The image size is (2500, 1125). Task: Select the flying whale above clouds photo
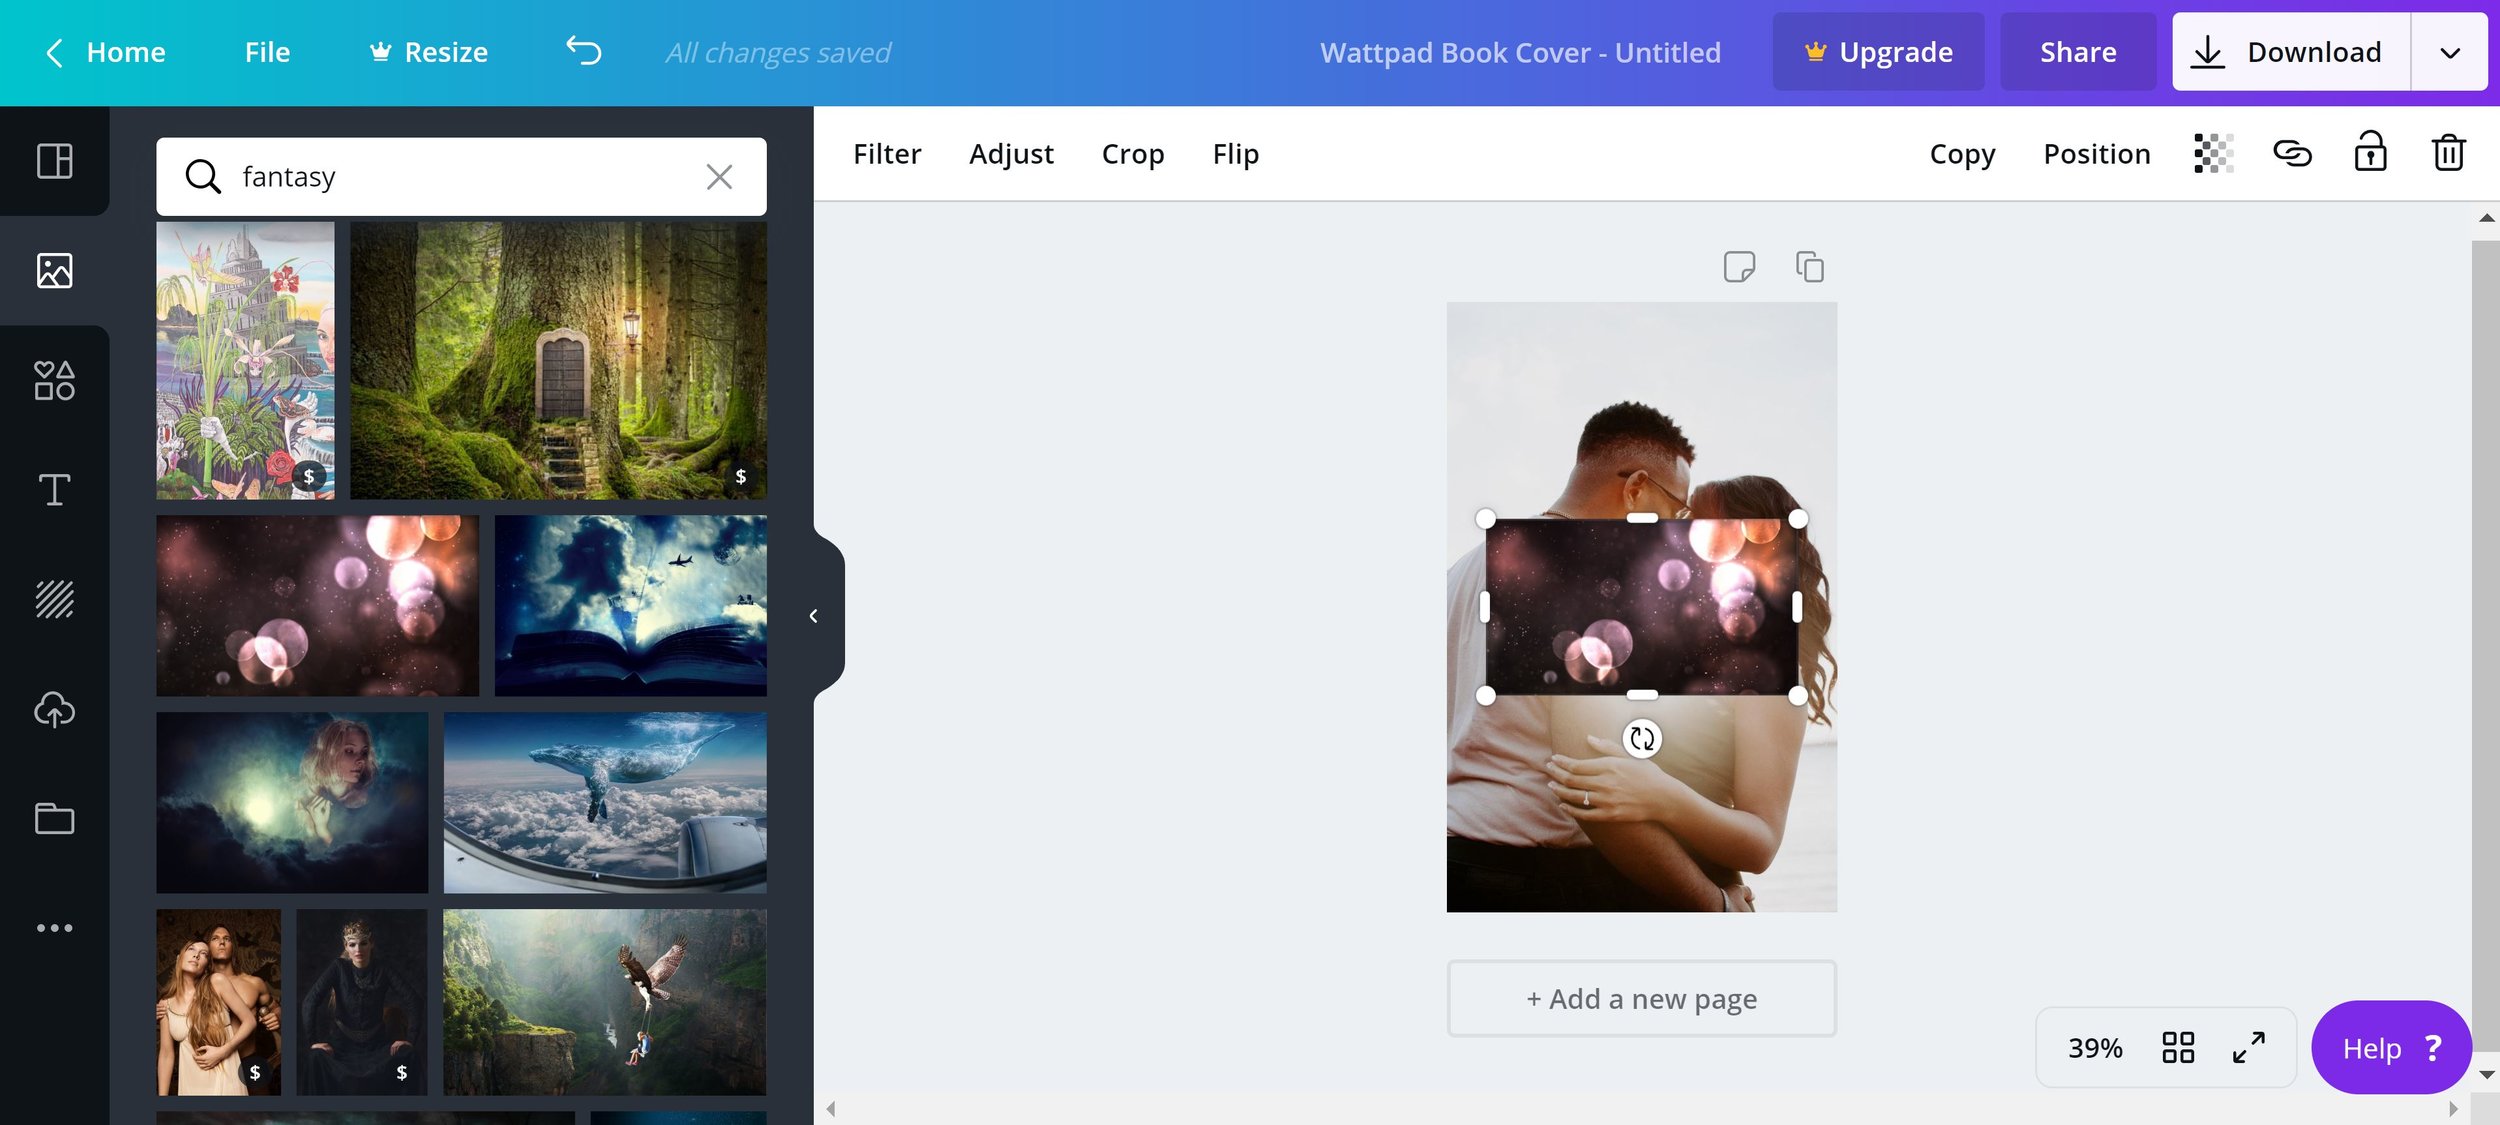coord(605,802)
